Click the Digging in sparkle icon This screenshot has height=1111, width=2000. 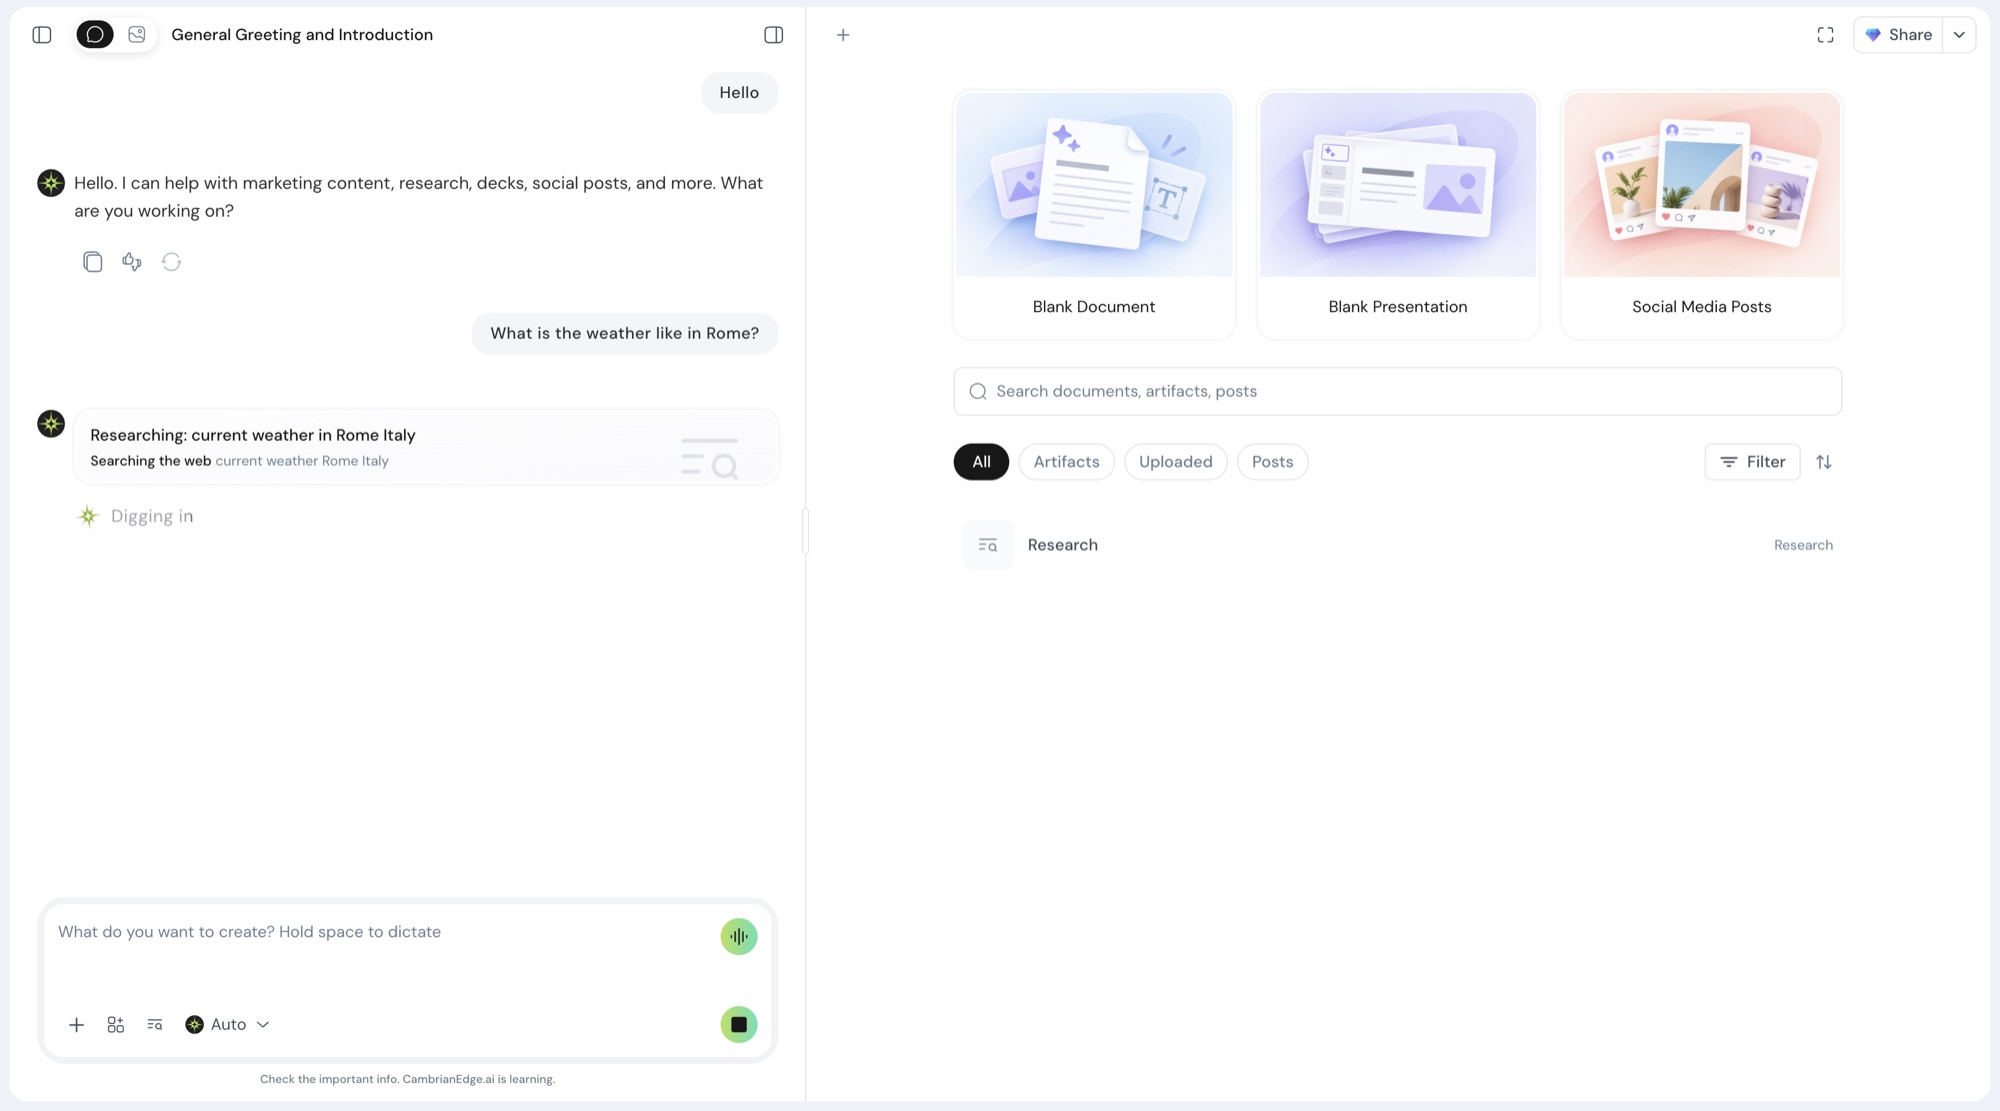pyautogui.click(x=88, y=516)
